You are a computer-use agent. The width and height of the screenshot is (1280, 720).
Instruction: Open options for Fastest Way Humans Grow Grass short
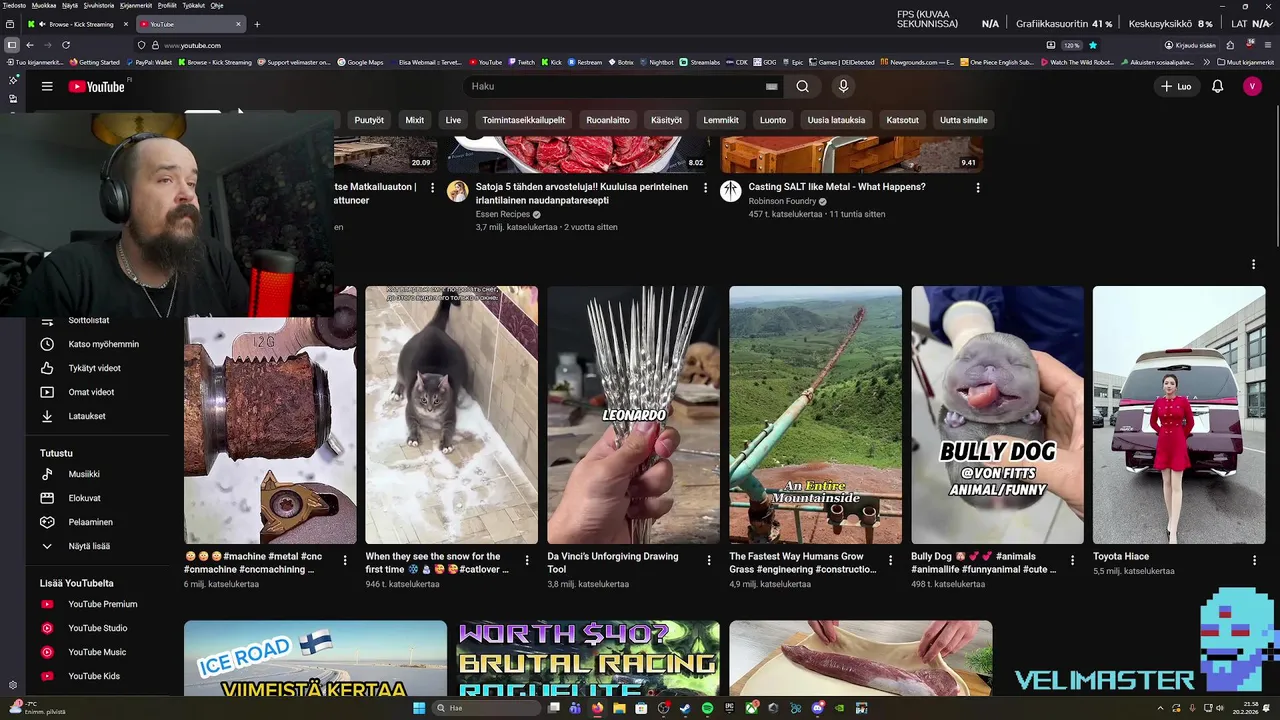(x=890, y=561)
